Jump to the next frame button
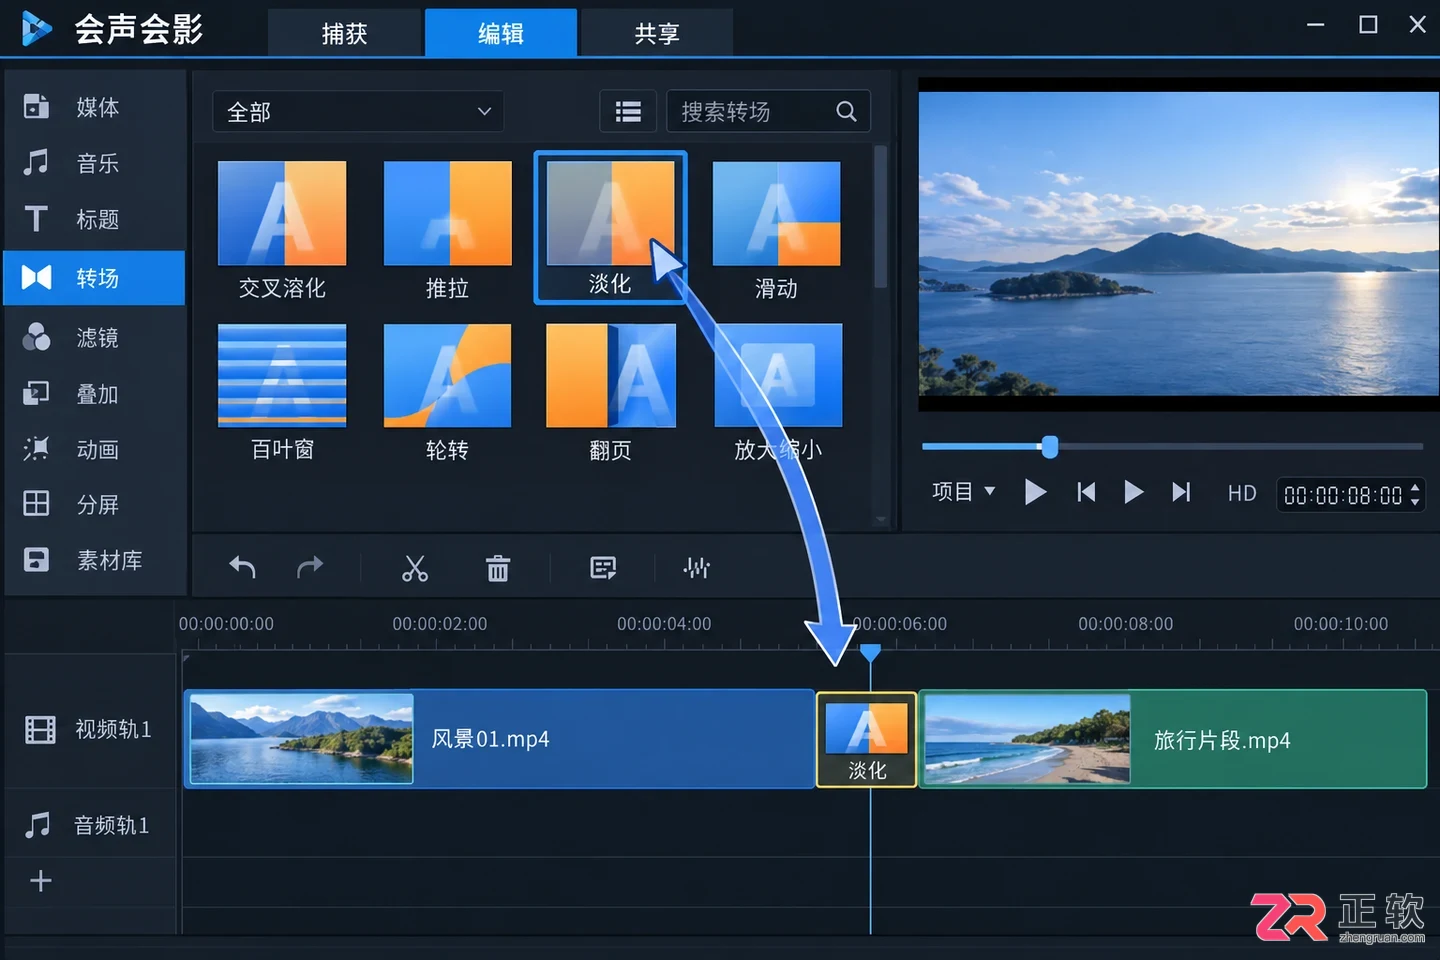Image resolution: width=1440 pixels, height=960 pixels. [x=1181, y=492]
